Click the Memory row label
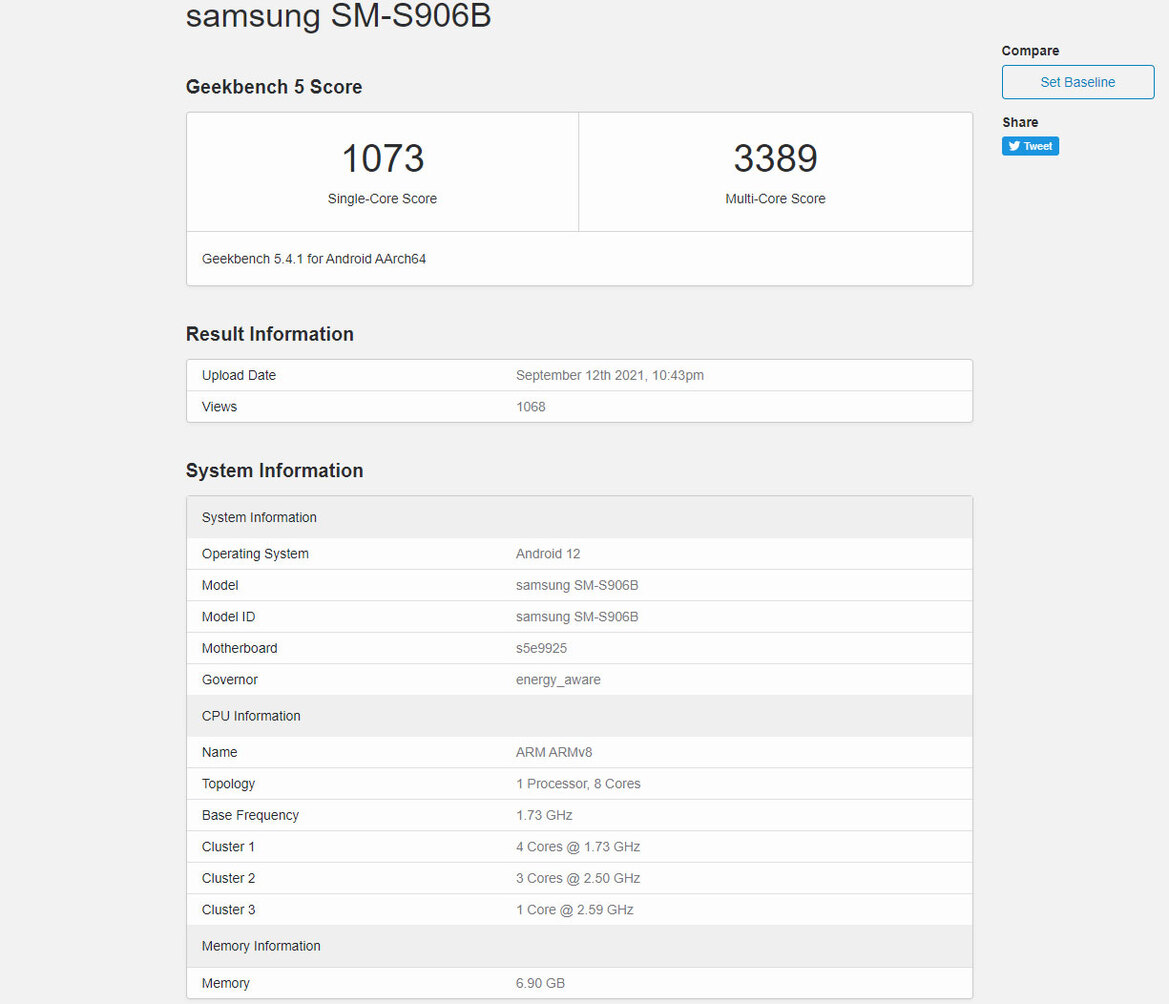The height and width of the screenshot is (1004, 1169). coord(225,983)
